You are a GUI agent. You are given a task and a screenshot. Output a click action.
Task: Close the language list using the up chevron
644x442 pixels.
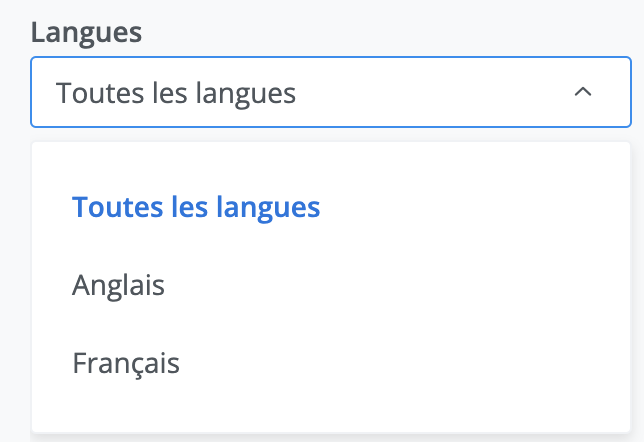click(x=583, y=92)
